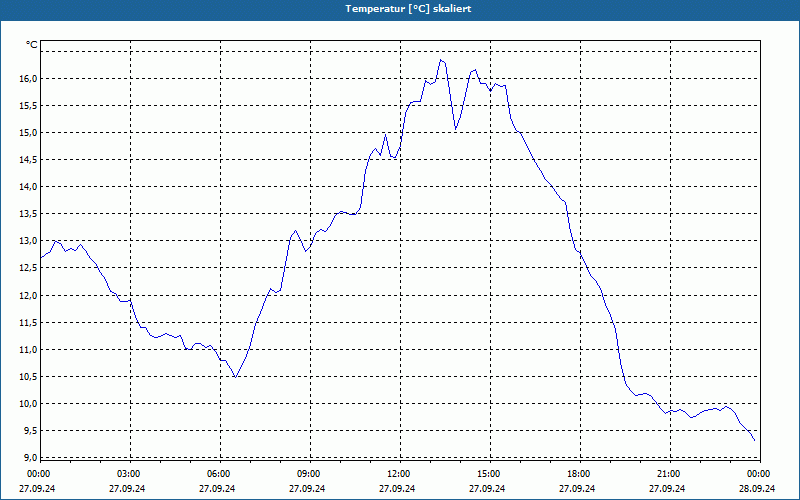Image resolution: width=800 pixels, height=500 pixels.
Task: Pick the '27.09.24' date under 18:00
Action: pos(577,488)
